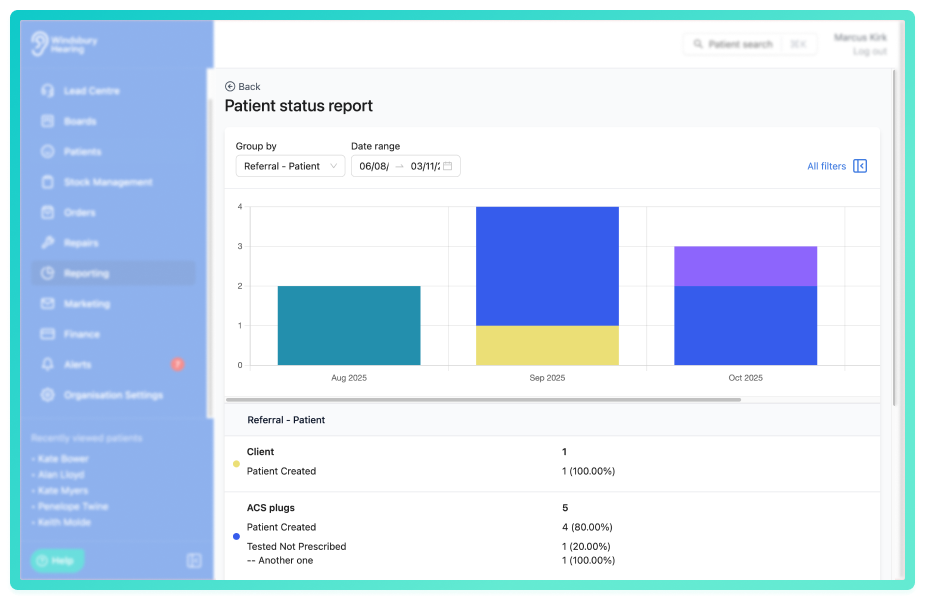Toggle the All filters panel icon

tap(860, 166)
